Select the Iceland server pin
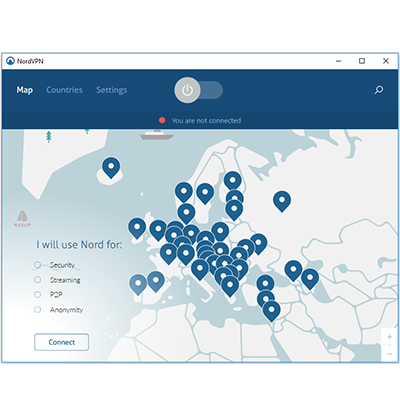 111,168
